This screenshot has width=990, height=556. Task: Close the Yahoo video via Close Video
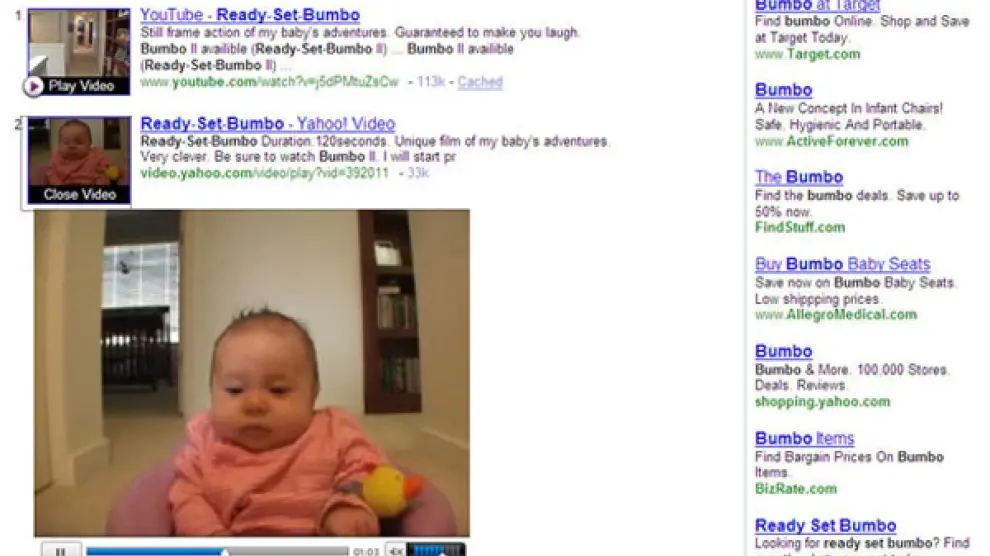pos(80,194)
